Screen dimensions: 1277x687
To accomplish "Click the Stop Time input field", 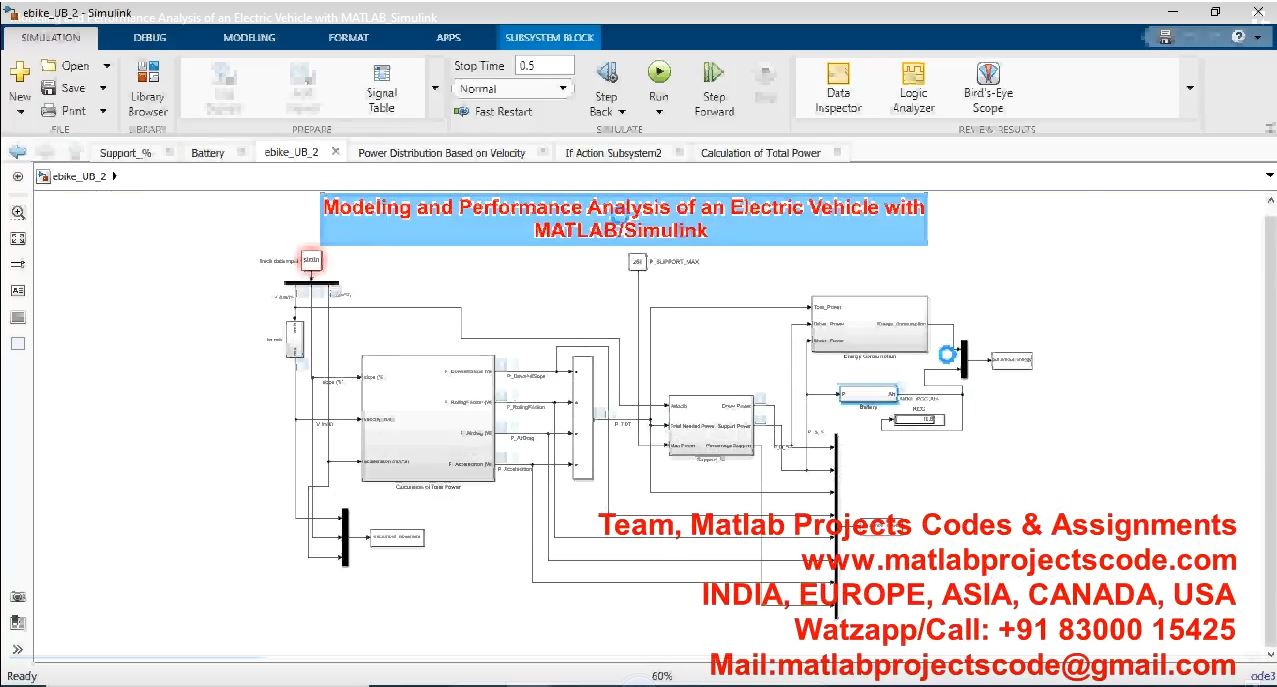I will click(x=544, y=65).
